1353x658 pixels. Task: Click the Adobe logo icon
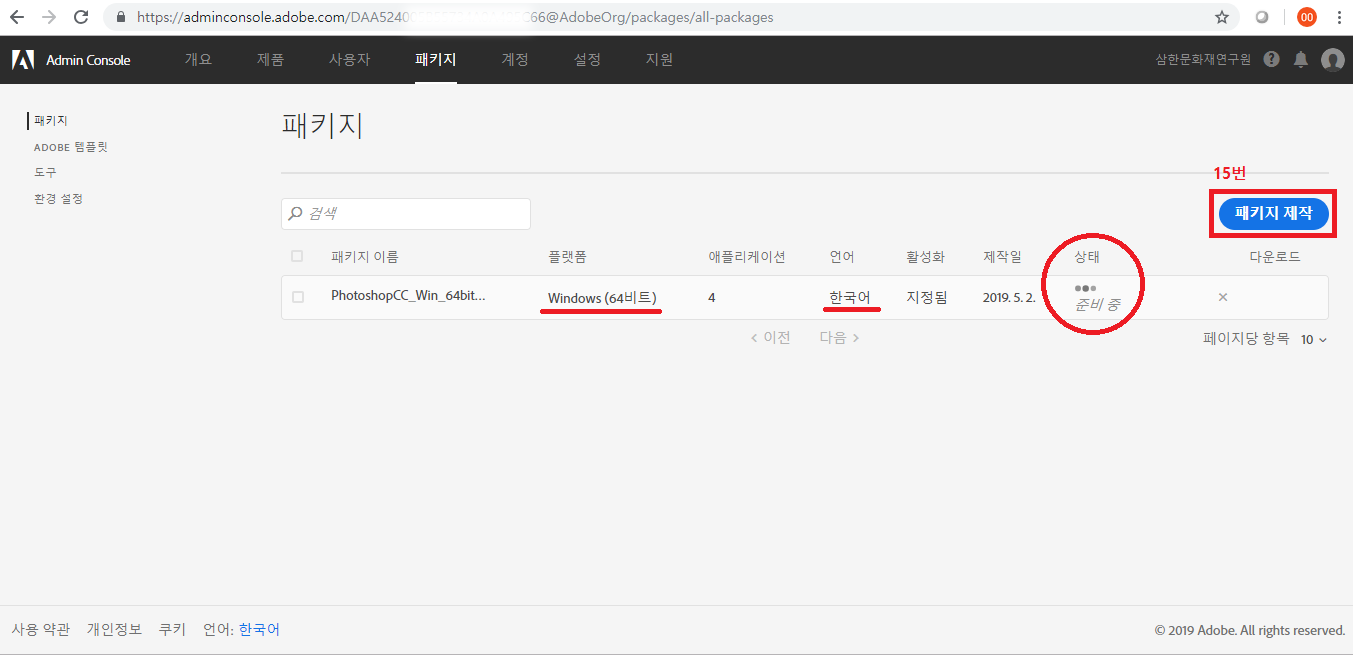pyautogui.click(x=22, y=60)
